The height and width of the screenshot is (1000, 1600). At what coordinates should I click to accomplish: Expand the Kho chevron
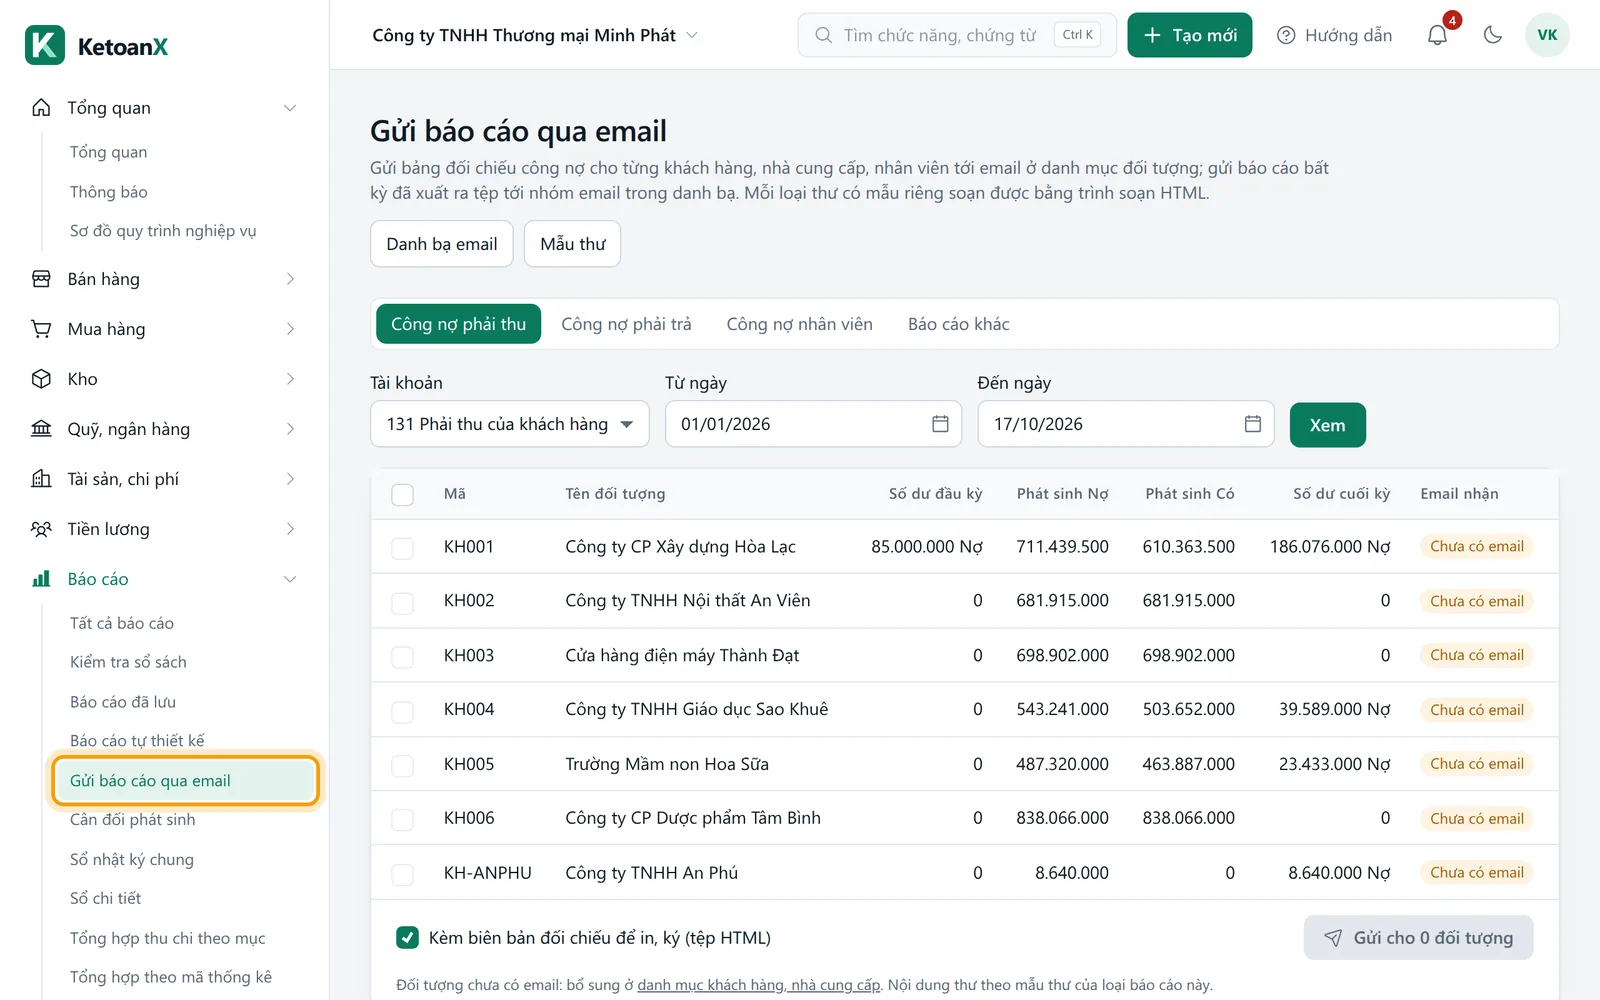pos(290,379)
